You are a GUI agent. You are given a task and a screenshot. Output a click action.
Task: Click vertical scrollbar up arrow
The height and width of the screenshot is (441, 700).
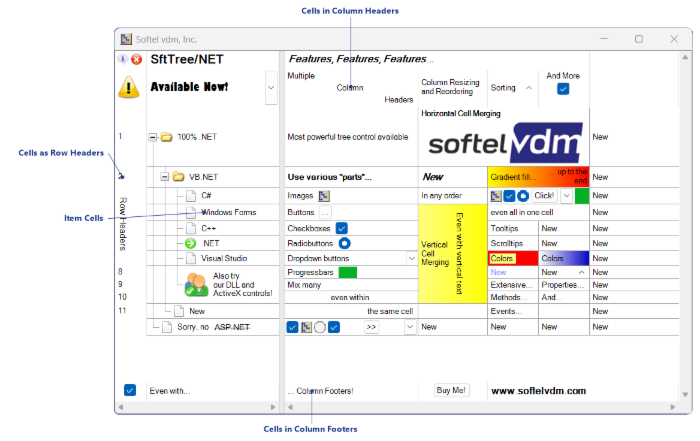click(685, 58)
